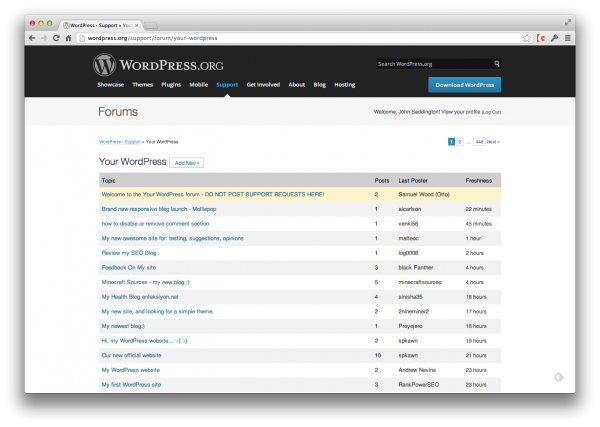Image resolution: width=600 pixels, height=427 pixels.
Task: Click the browser forward arrow
Action: tap(44, 38)
